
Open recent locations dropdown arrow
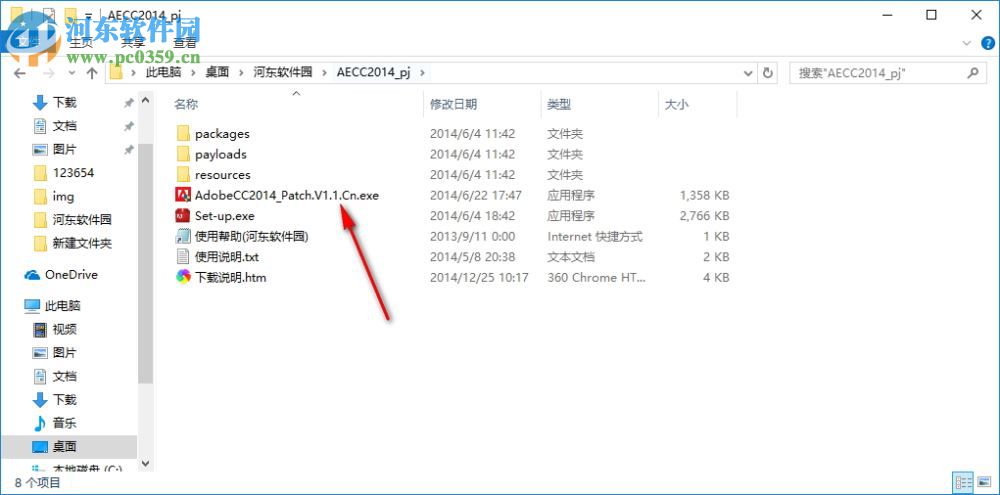[x=71, y=73]
